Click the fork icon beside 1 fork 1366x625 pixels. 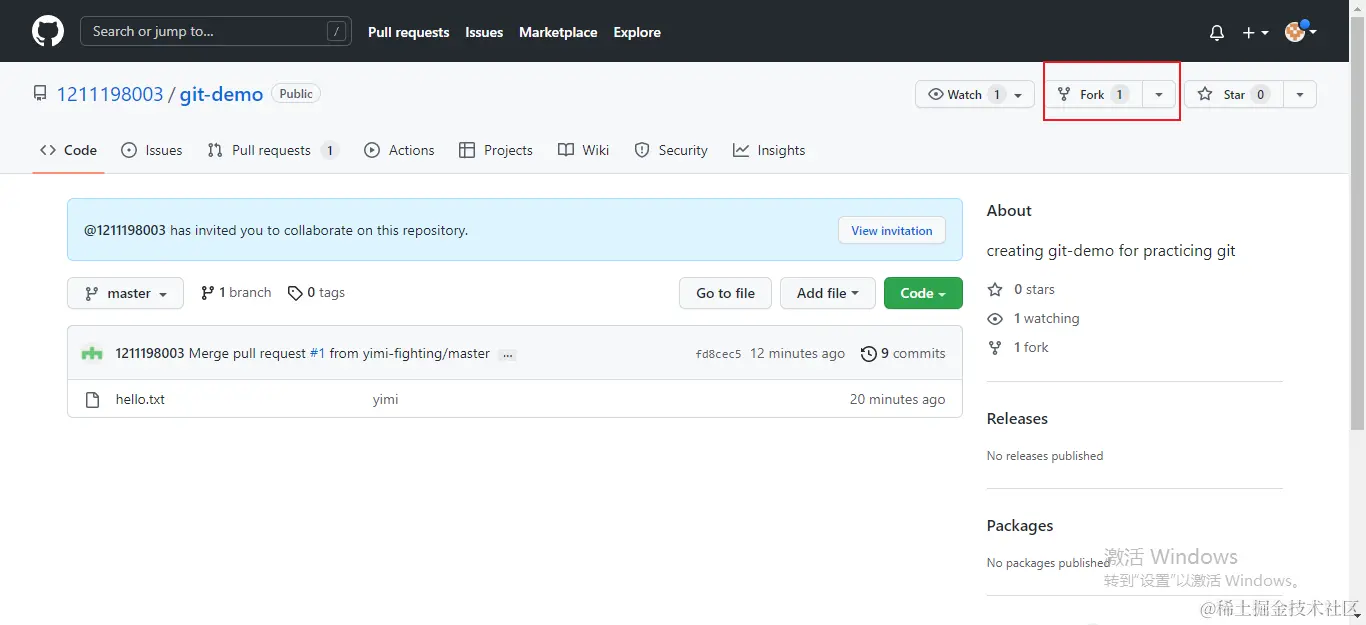(995, 347)
